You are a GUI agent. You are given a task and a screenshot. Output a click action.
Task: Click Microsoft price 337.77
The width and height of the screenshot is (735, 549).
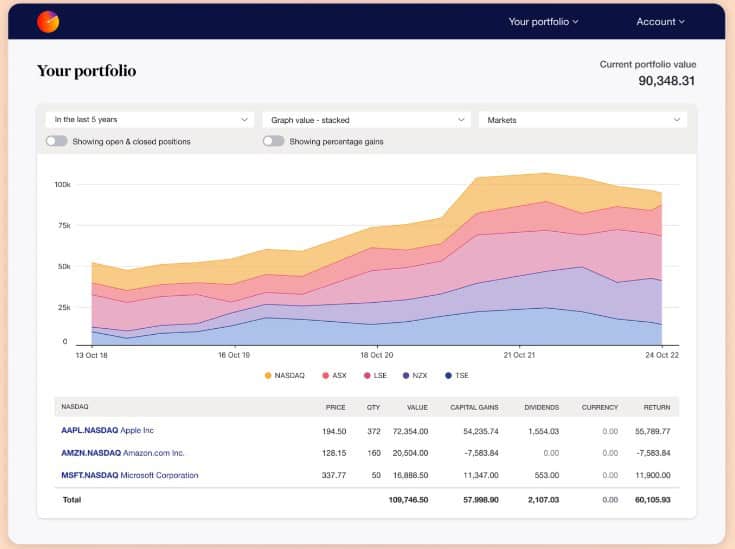(334, 475)
